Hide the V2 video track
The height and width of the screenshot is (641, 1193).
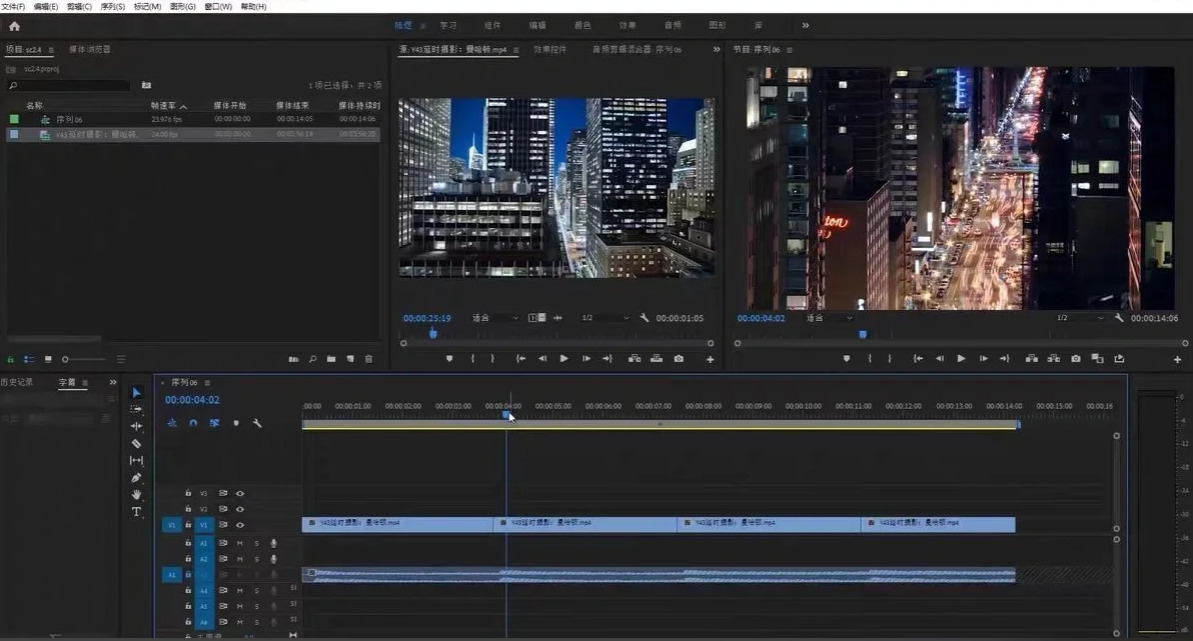pos(240,509)
